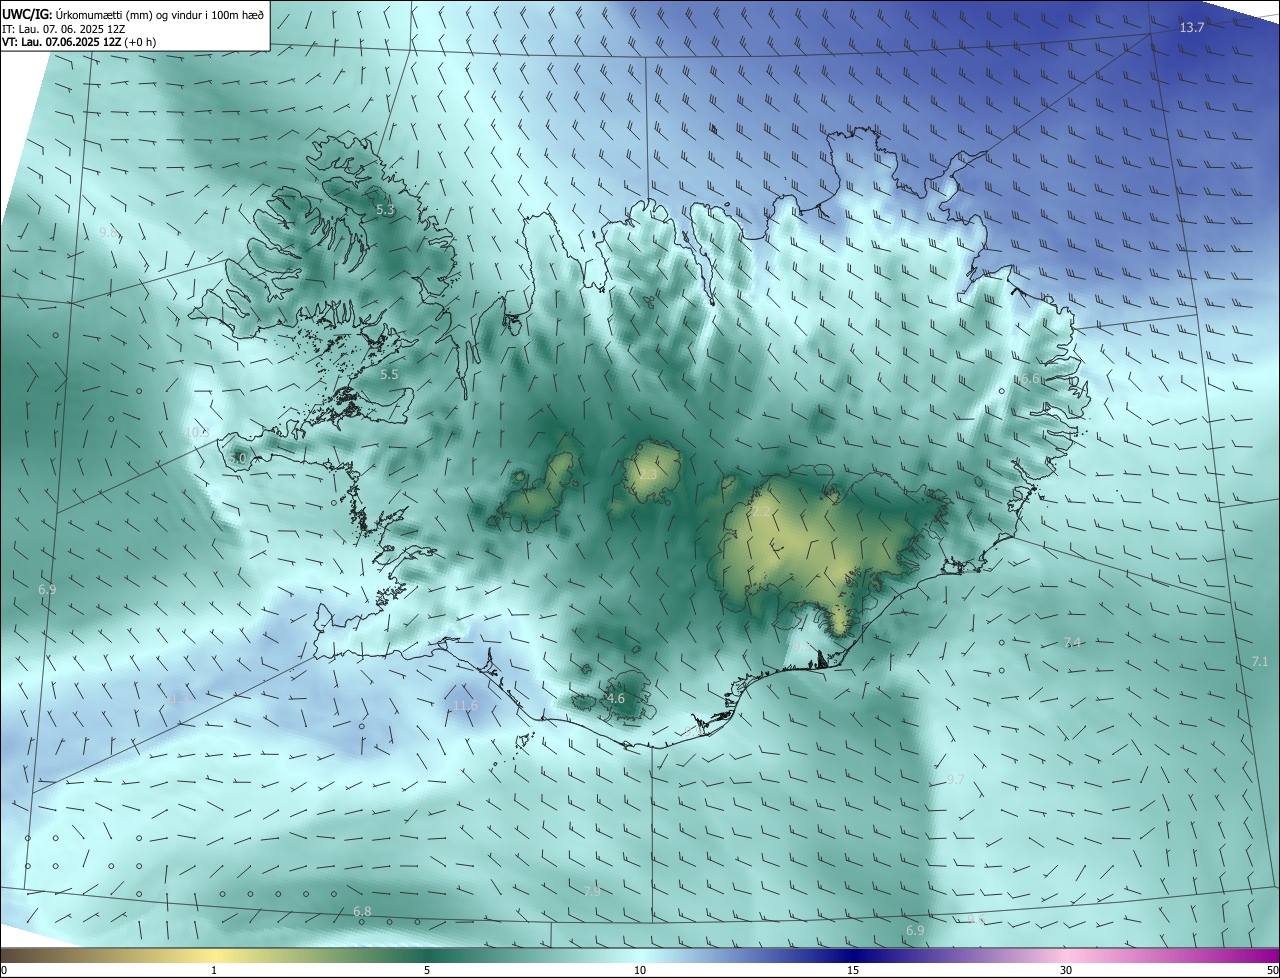This screenshot has height=978, width=1280.
Task: Click the '1' tick on the colour scale
Action: pos(214,970)
